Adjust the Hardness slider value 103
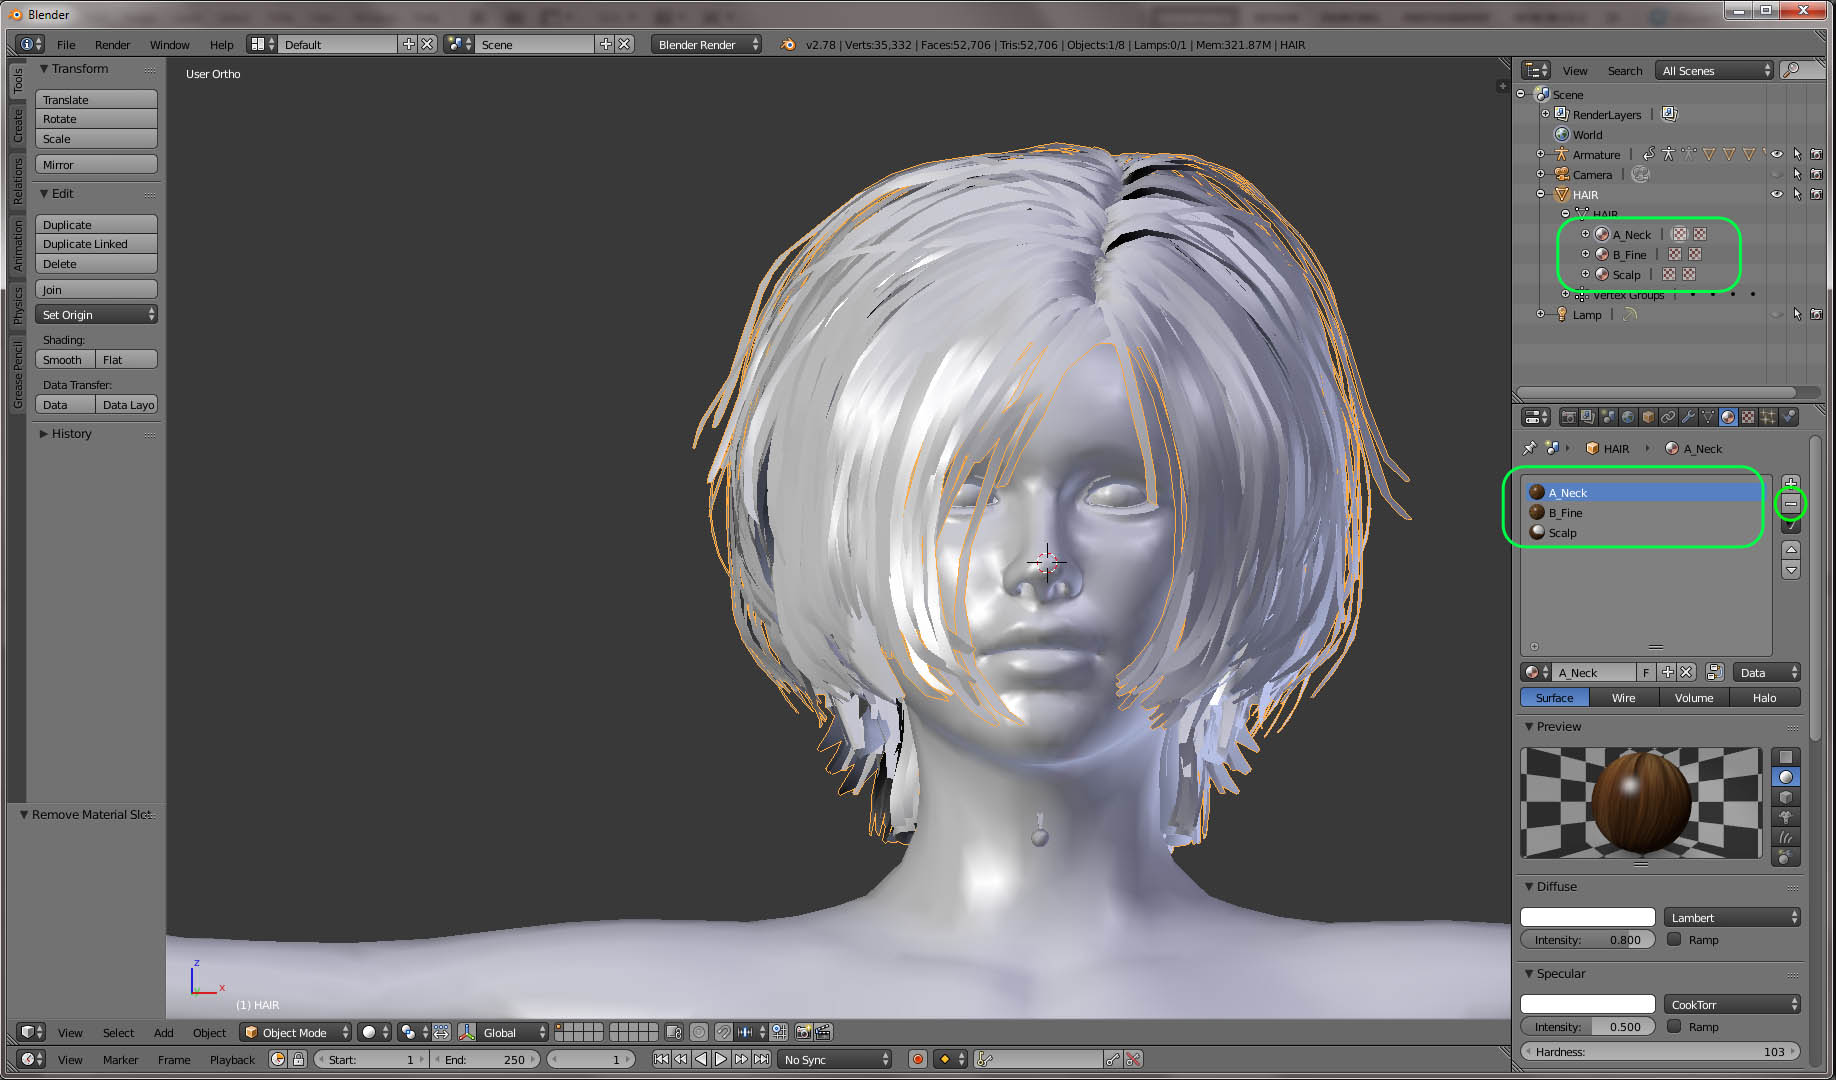1836x1080 pixels. (1661, 1051)
